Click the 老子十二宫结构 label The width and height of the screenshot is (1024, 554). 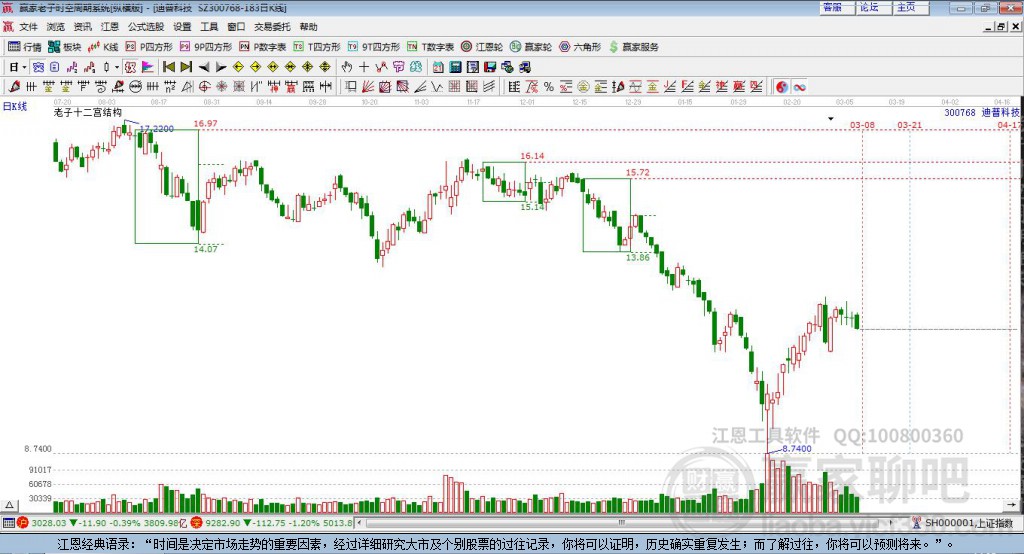pyautogui.click(x=88, y=112)
